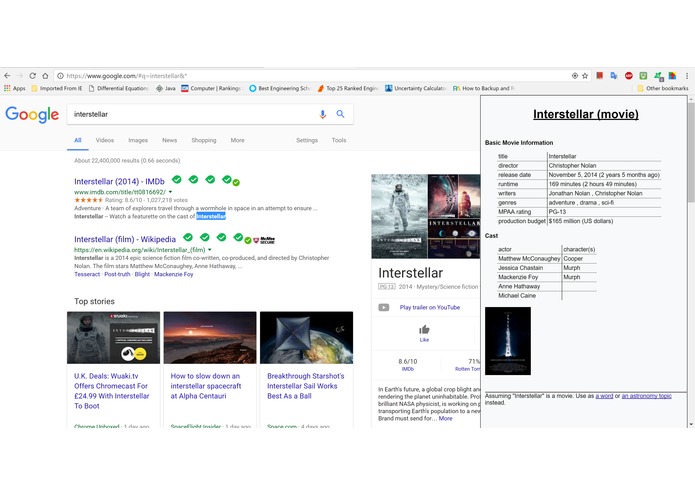The image size is (695, 494).
Task: Submit search with the magnifier icon
Action: [340, 114]
